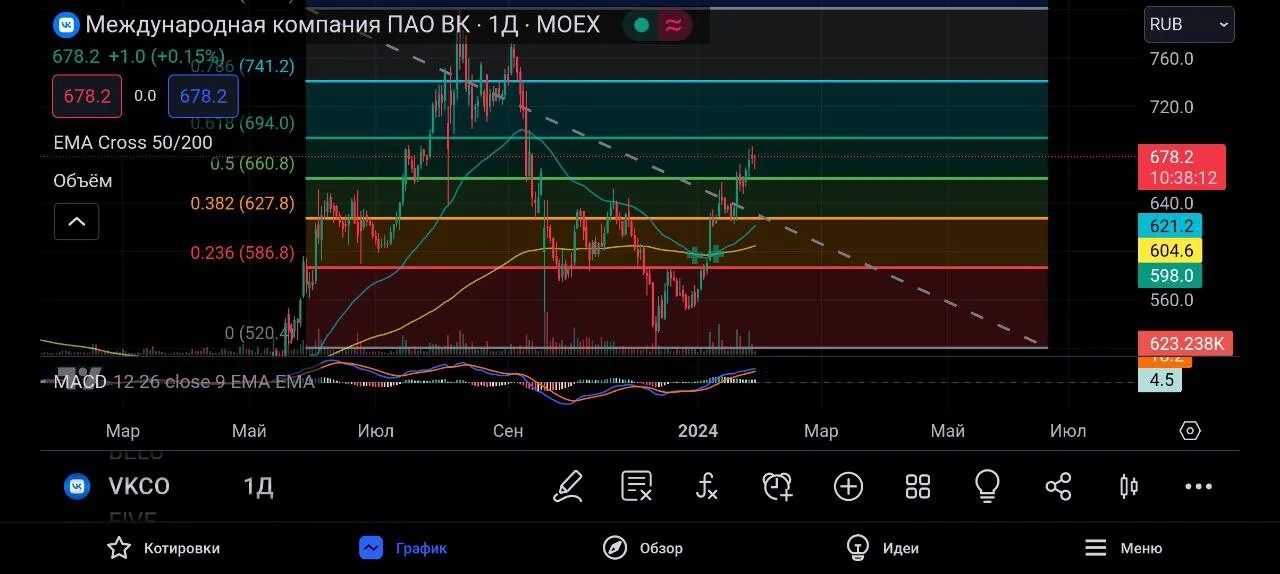The width and height of the screenshot is (1280, 574).
Task: Switch to the Котировки tab
Action: (164, 548)
